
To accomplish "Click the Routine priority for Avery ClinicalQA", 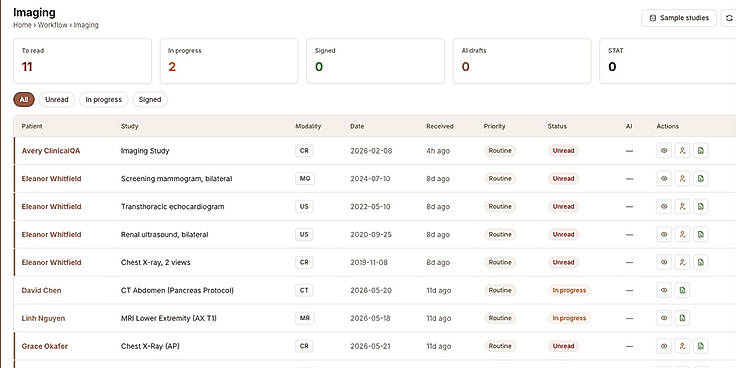I will tap(500, 151).
